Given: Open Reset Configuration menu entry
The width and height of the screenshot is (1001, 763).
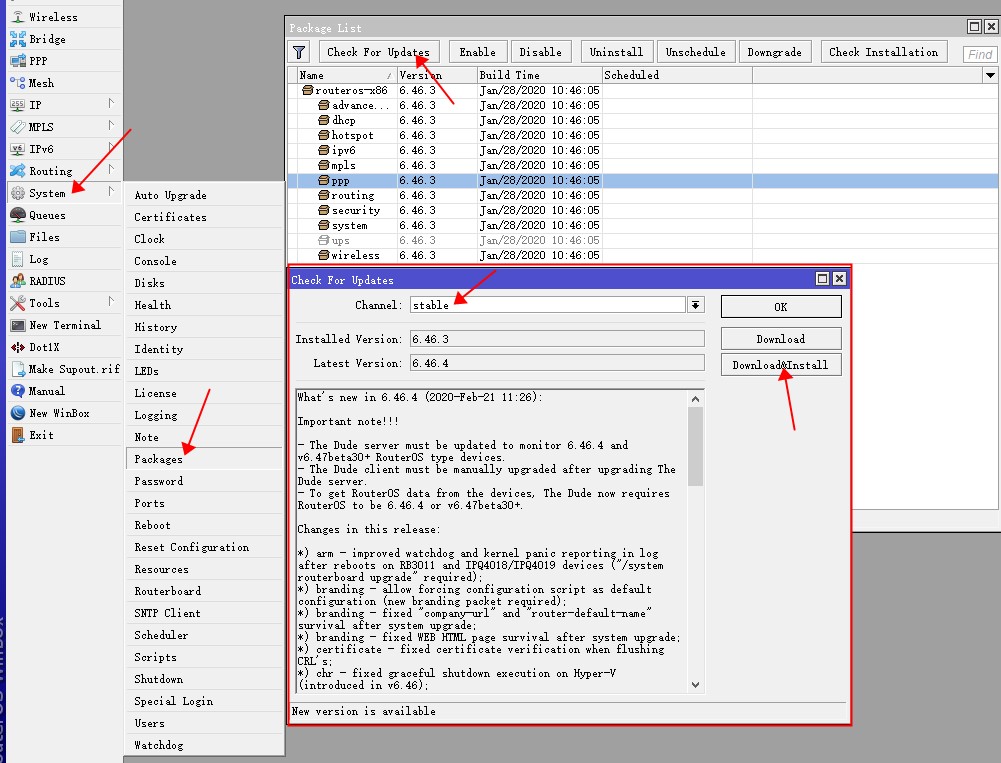Looking at the screenshot, I should (204, 547).
